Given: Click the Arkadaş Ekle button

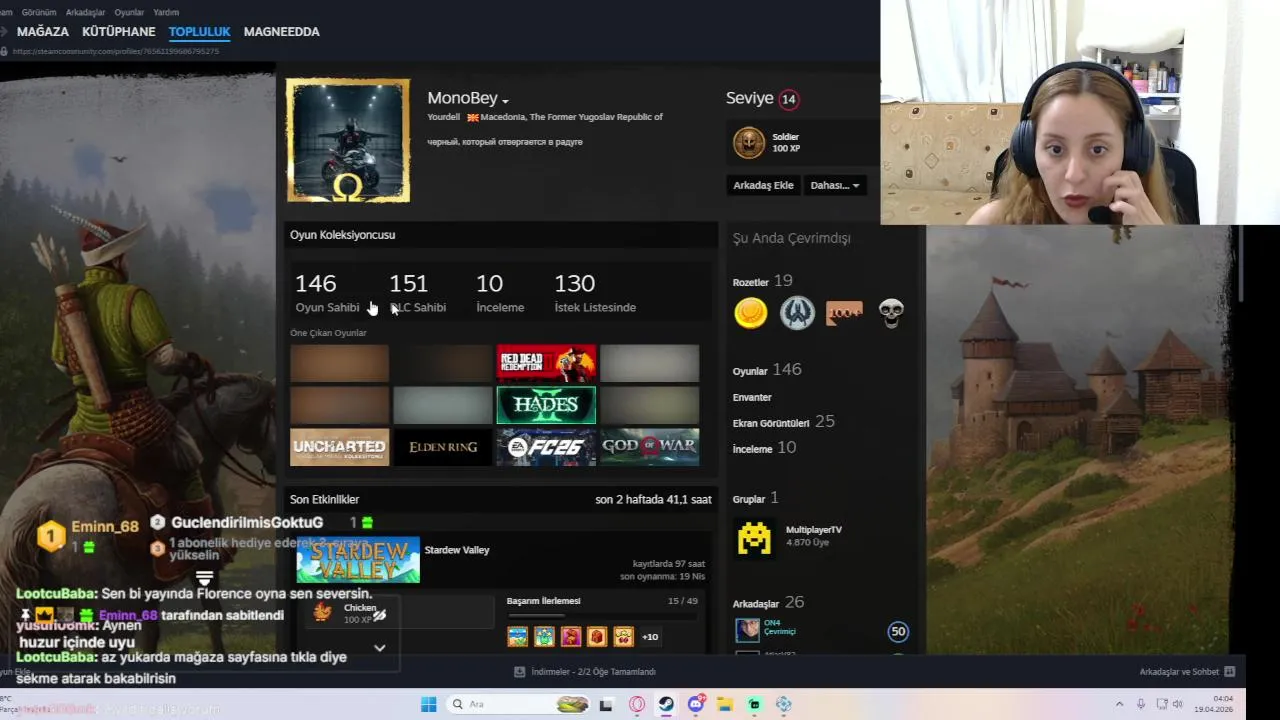Looking at the screenshot, I should tap(763, 185).
